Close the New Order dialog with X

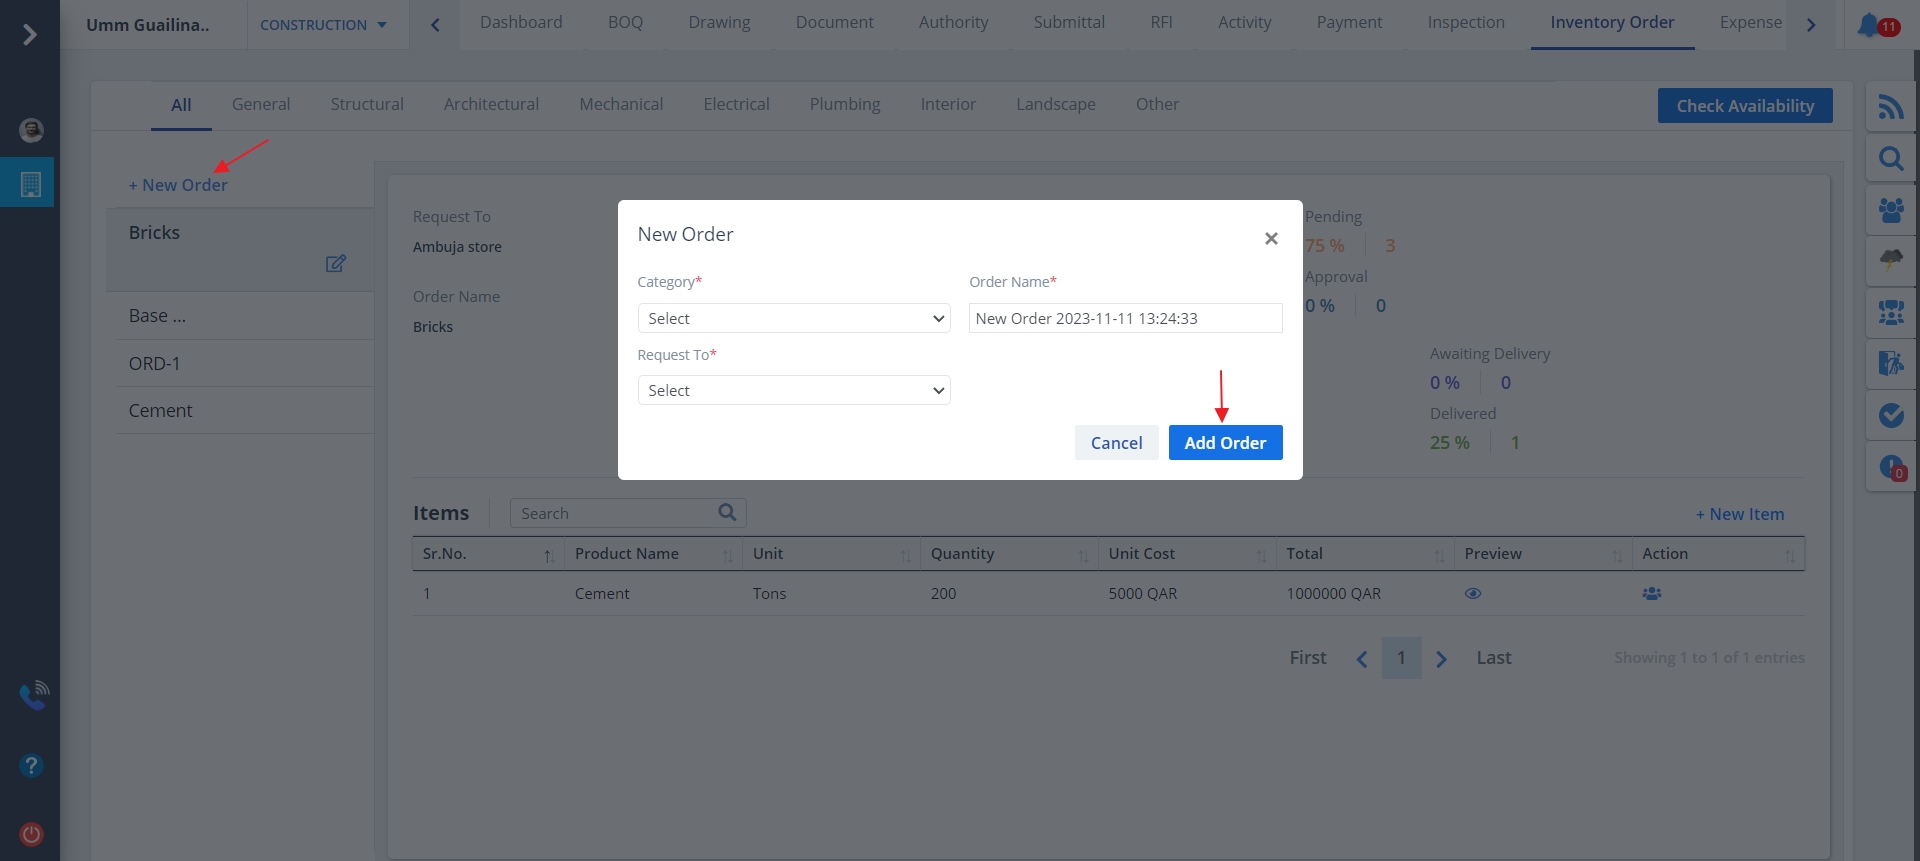point(1271,239)
